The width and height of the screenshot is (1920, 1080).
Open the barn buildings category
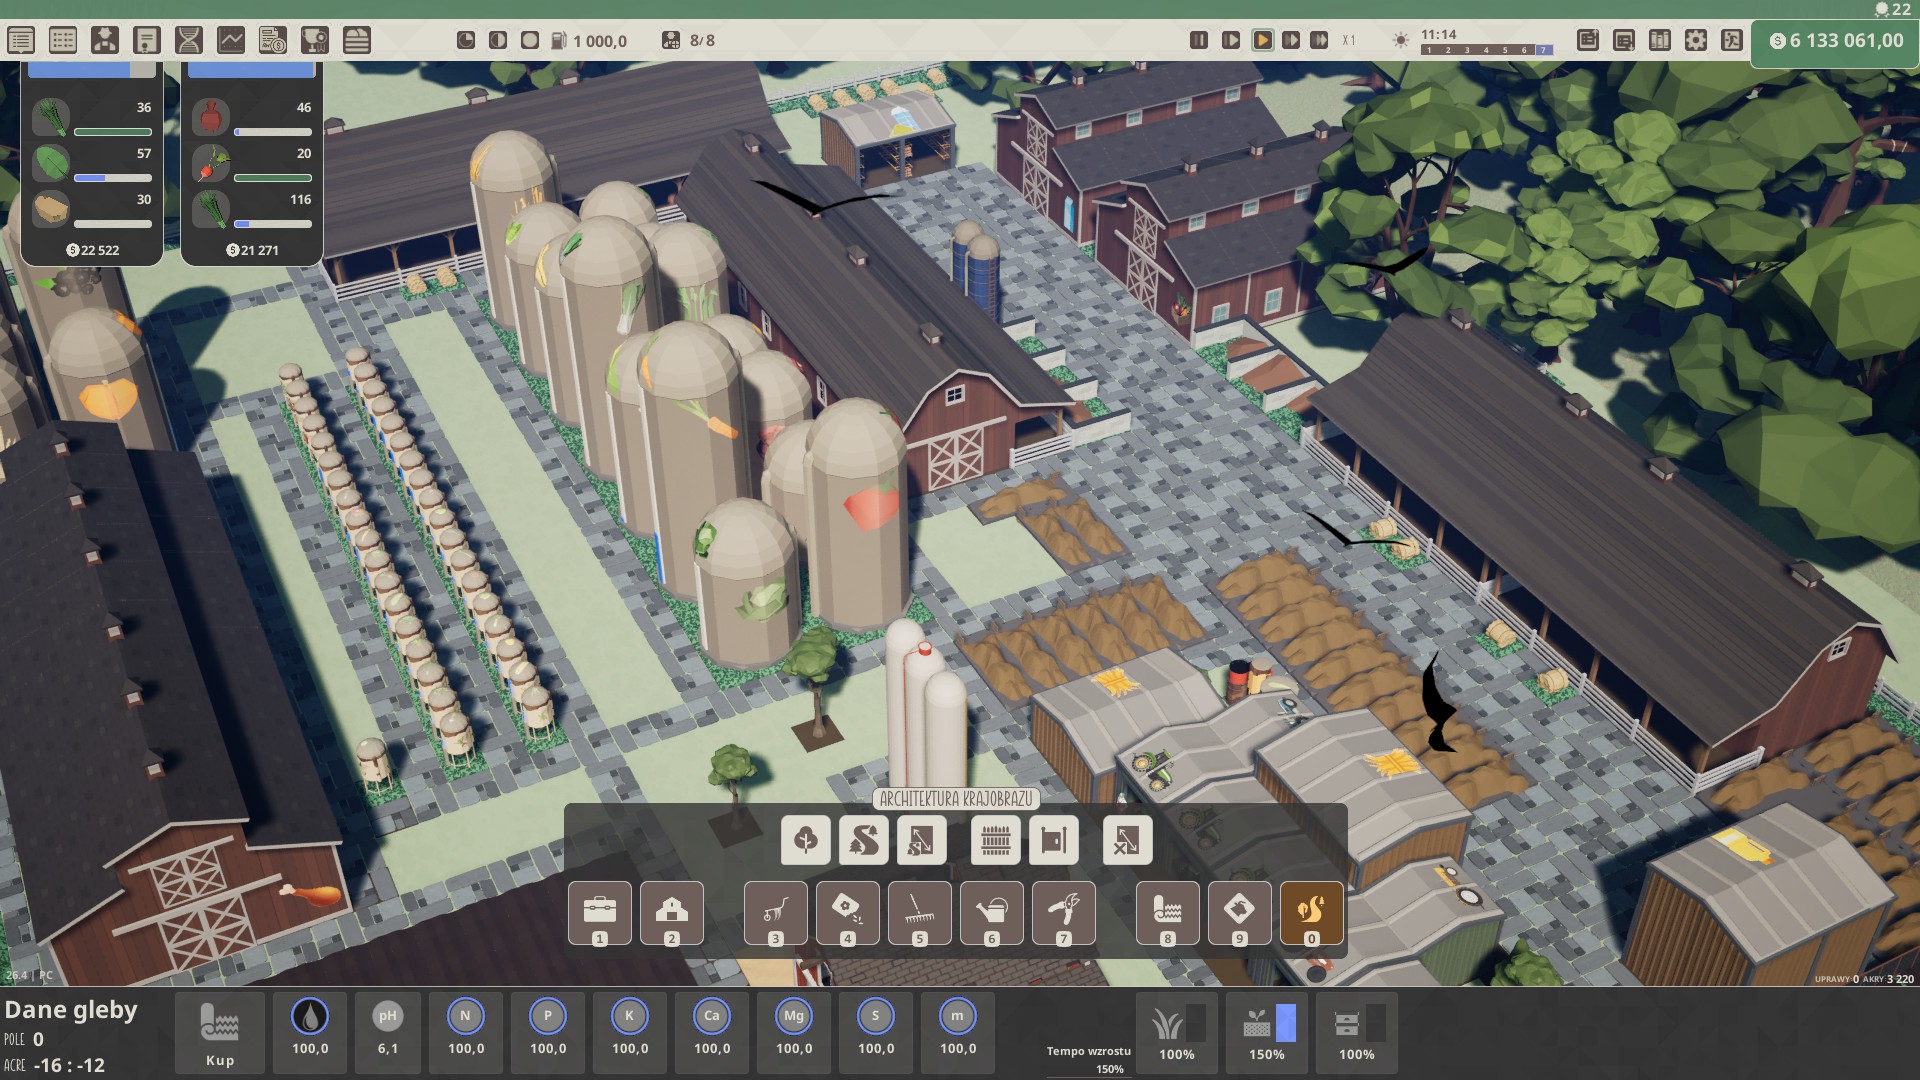[x=671, y=911]
